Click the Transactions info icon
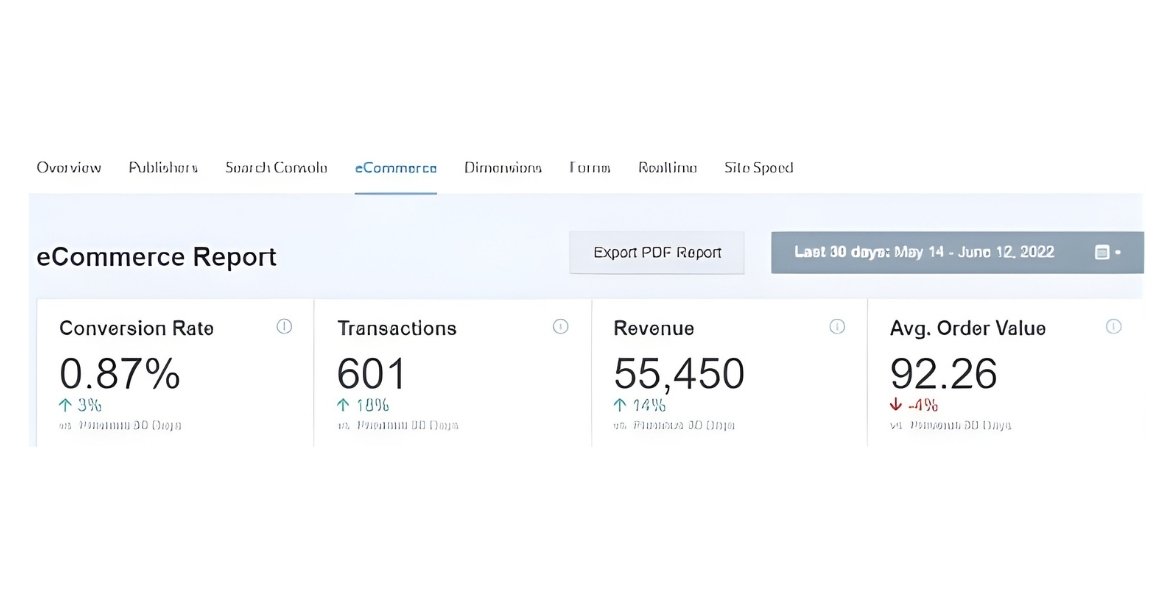The width and height of the screenshot is (1162, 603). 560,326
